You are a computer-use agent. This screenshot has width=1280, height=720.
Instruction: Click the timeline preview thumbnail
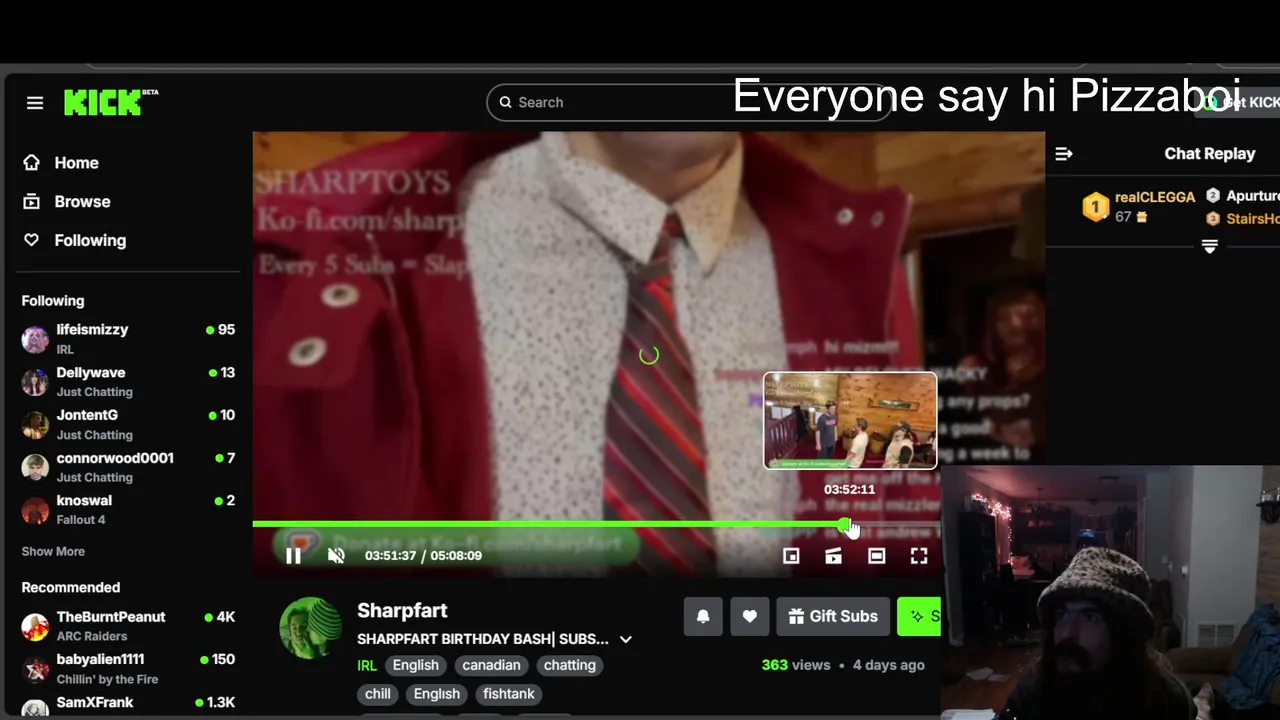pos(850,420)
